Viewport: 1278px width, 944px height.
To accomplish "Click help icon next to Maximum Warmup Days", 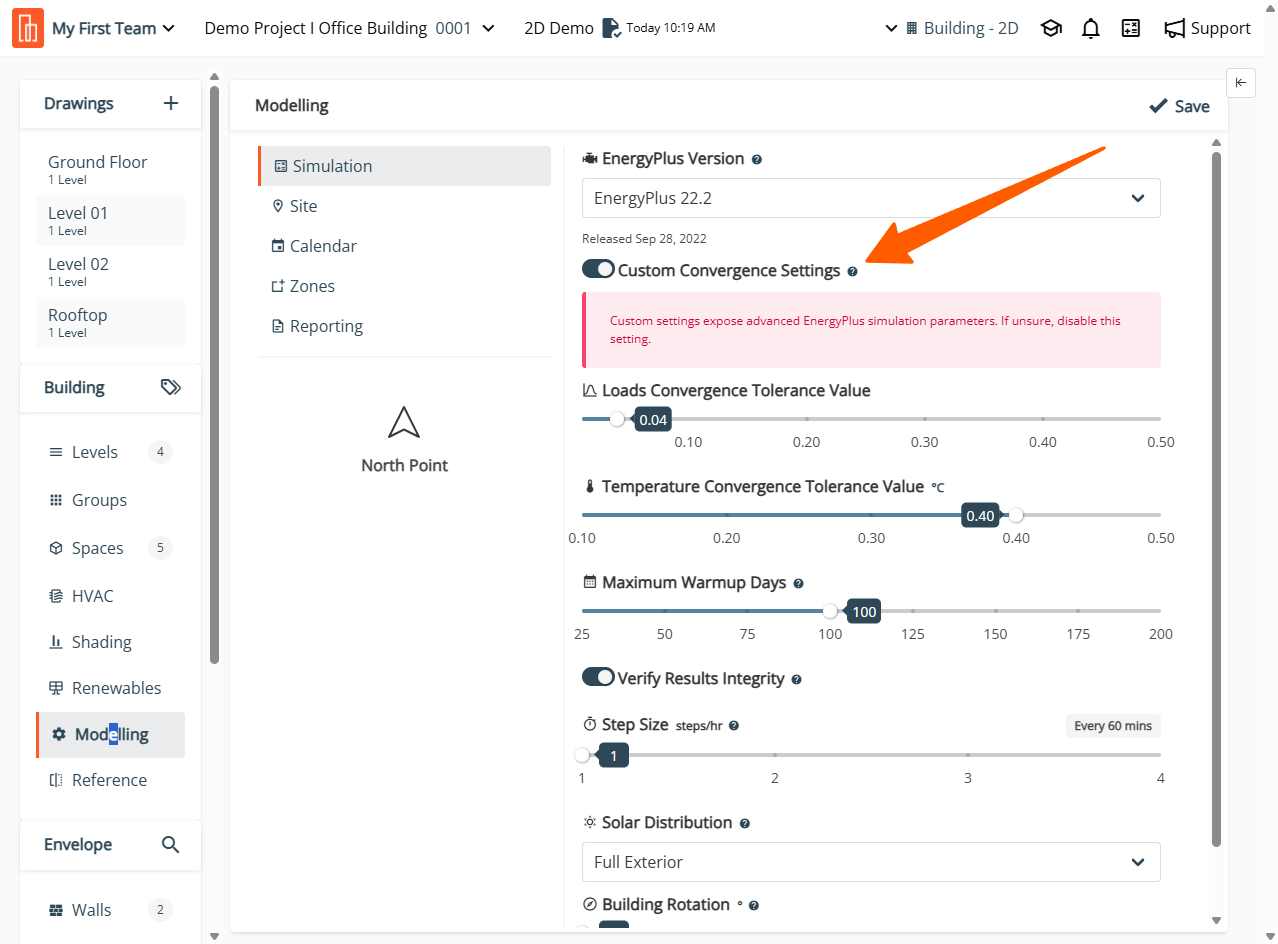I will [798, 583].
